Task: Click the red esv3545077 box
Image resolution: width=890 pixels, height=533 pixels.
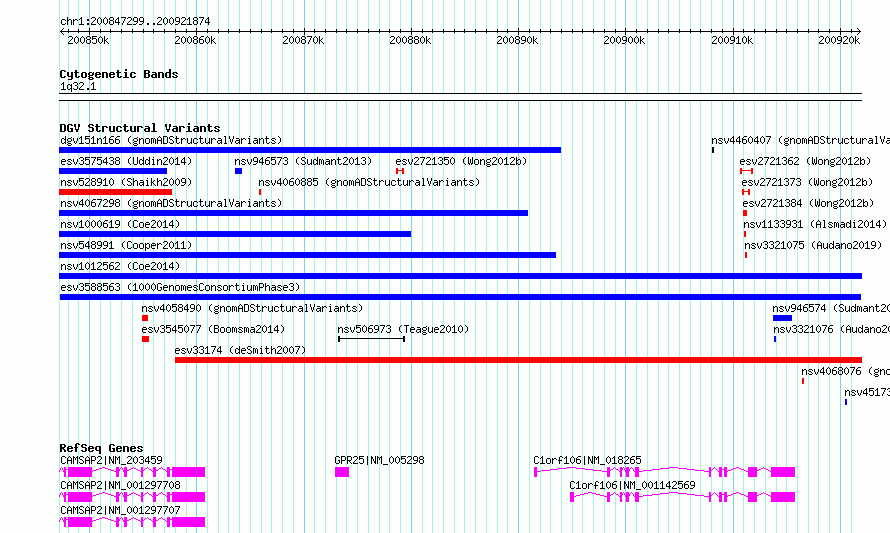Action: point(145,339)
